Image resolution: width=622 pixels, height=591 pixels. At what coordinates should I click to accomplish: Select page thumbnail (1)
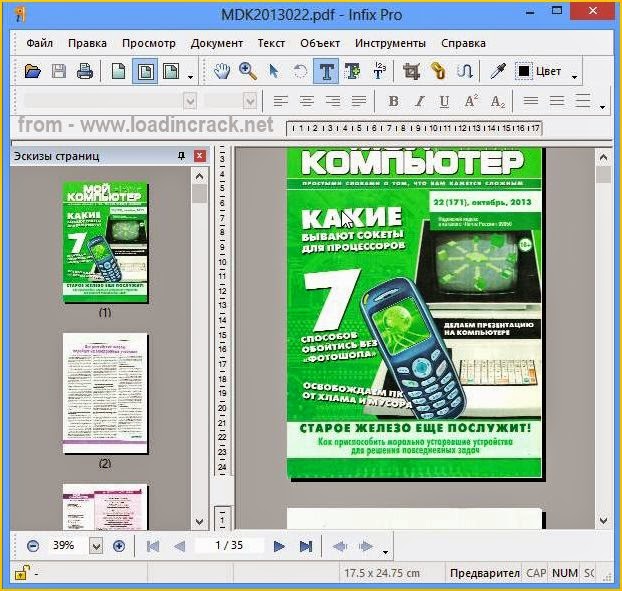tap(106, 243)
